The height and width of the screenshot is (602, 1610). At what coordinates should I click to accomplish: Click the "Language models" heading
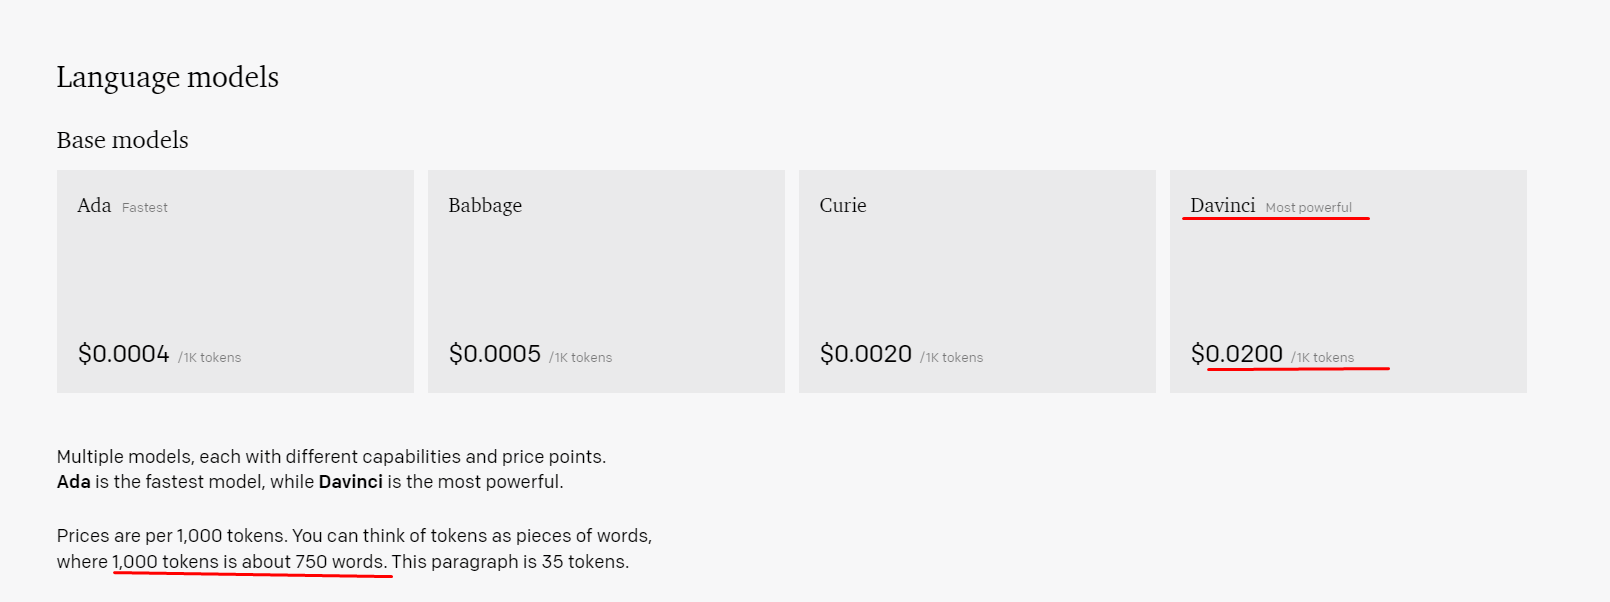pyautogui.click(x=167, y=77)
